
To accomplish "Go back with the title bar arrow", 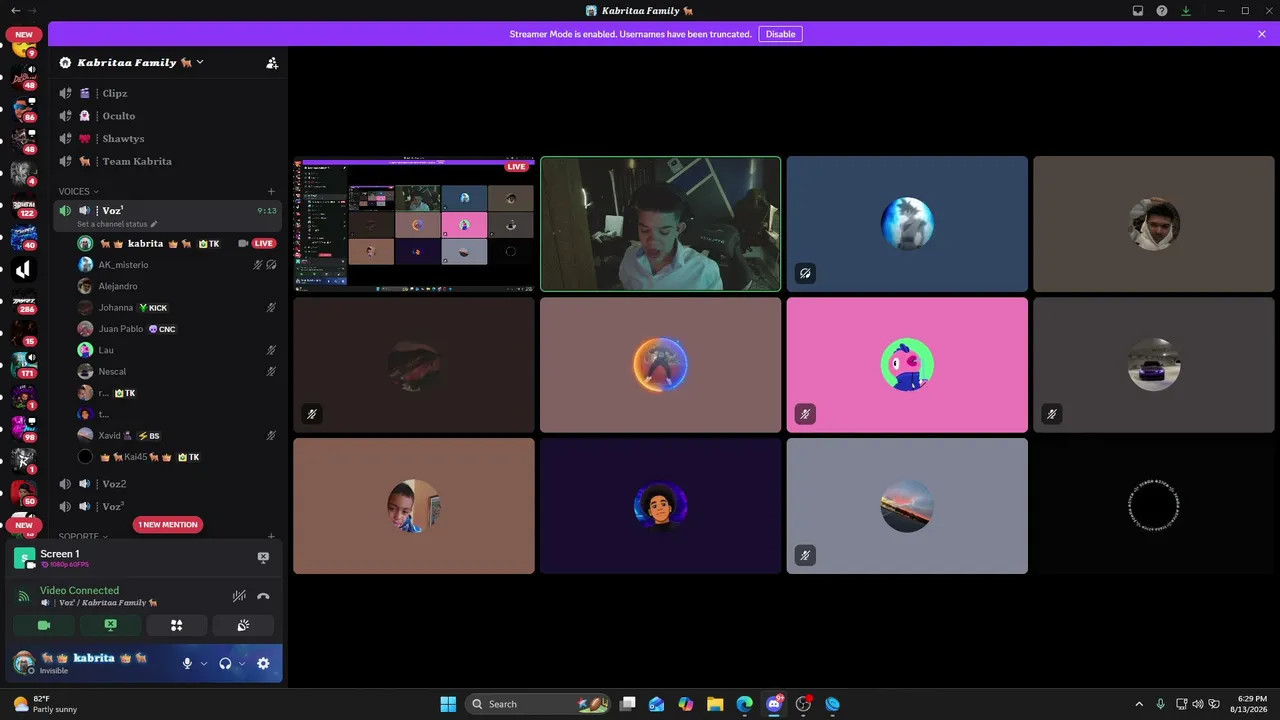I will point(15,11).
